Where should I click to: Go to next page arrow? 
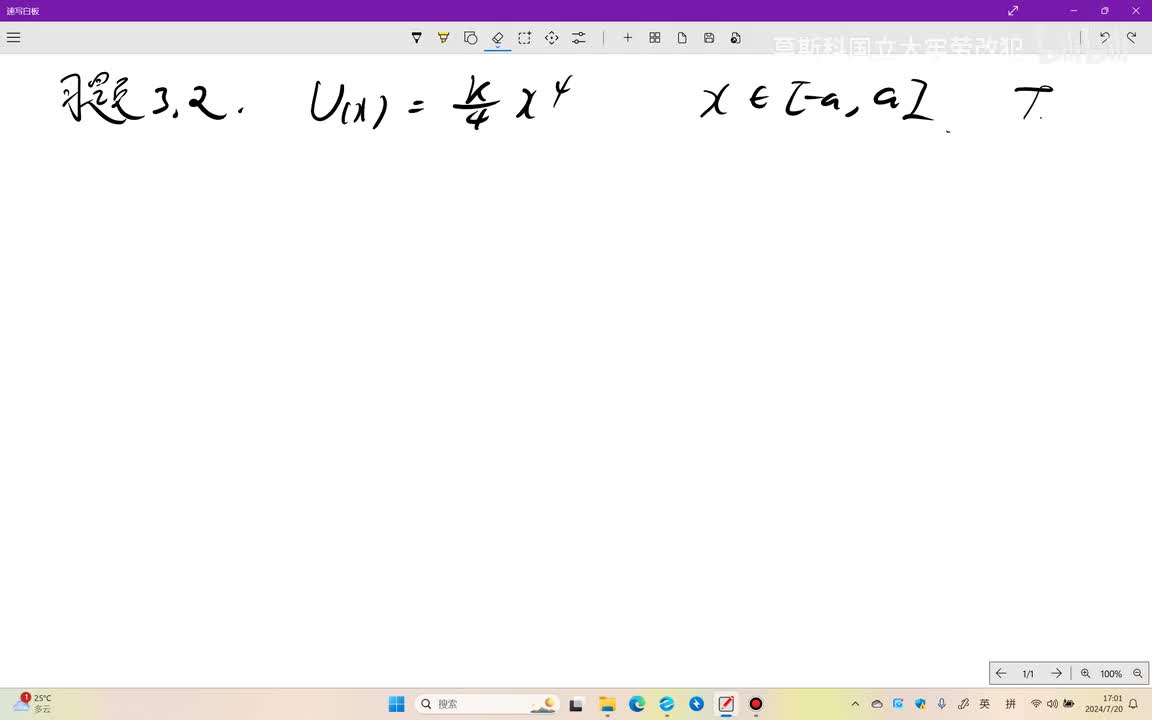coord(1056,673)
